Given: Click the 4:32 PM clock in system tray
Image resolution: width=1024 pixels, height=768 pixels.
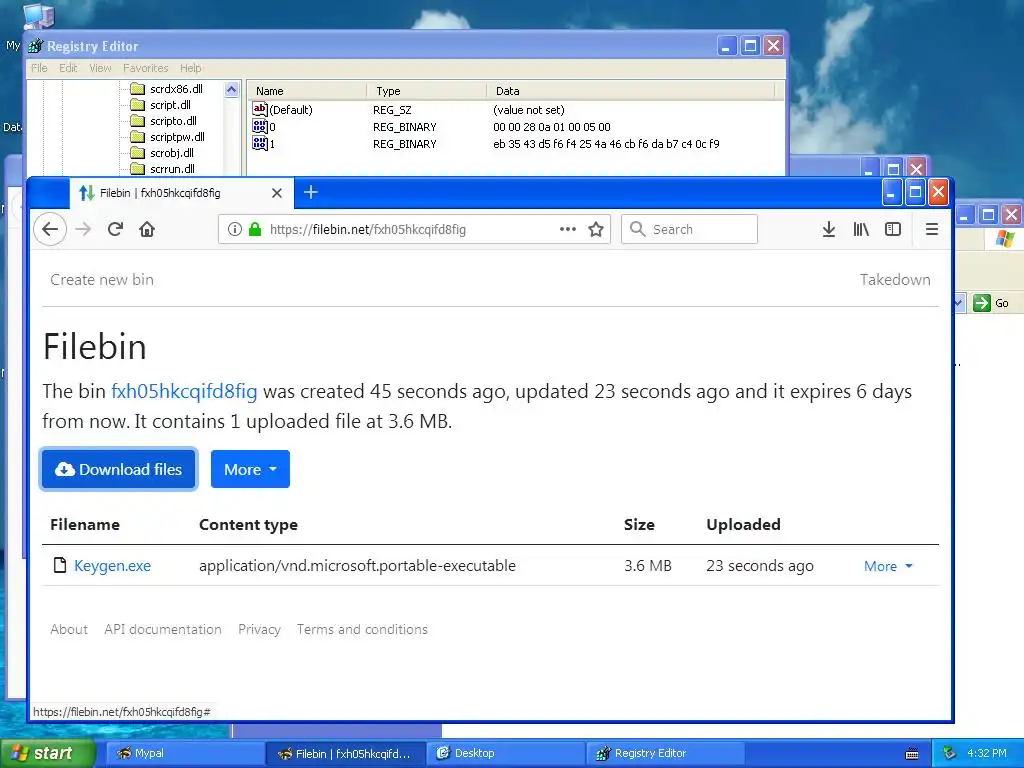Looking at the screenshot, I should coord(987,753).
